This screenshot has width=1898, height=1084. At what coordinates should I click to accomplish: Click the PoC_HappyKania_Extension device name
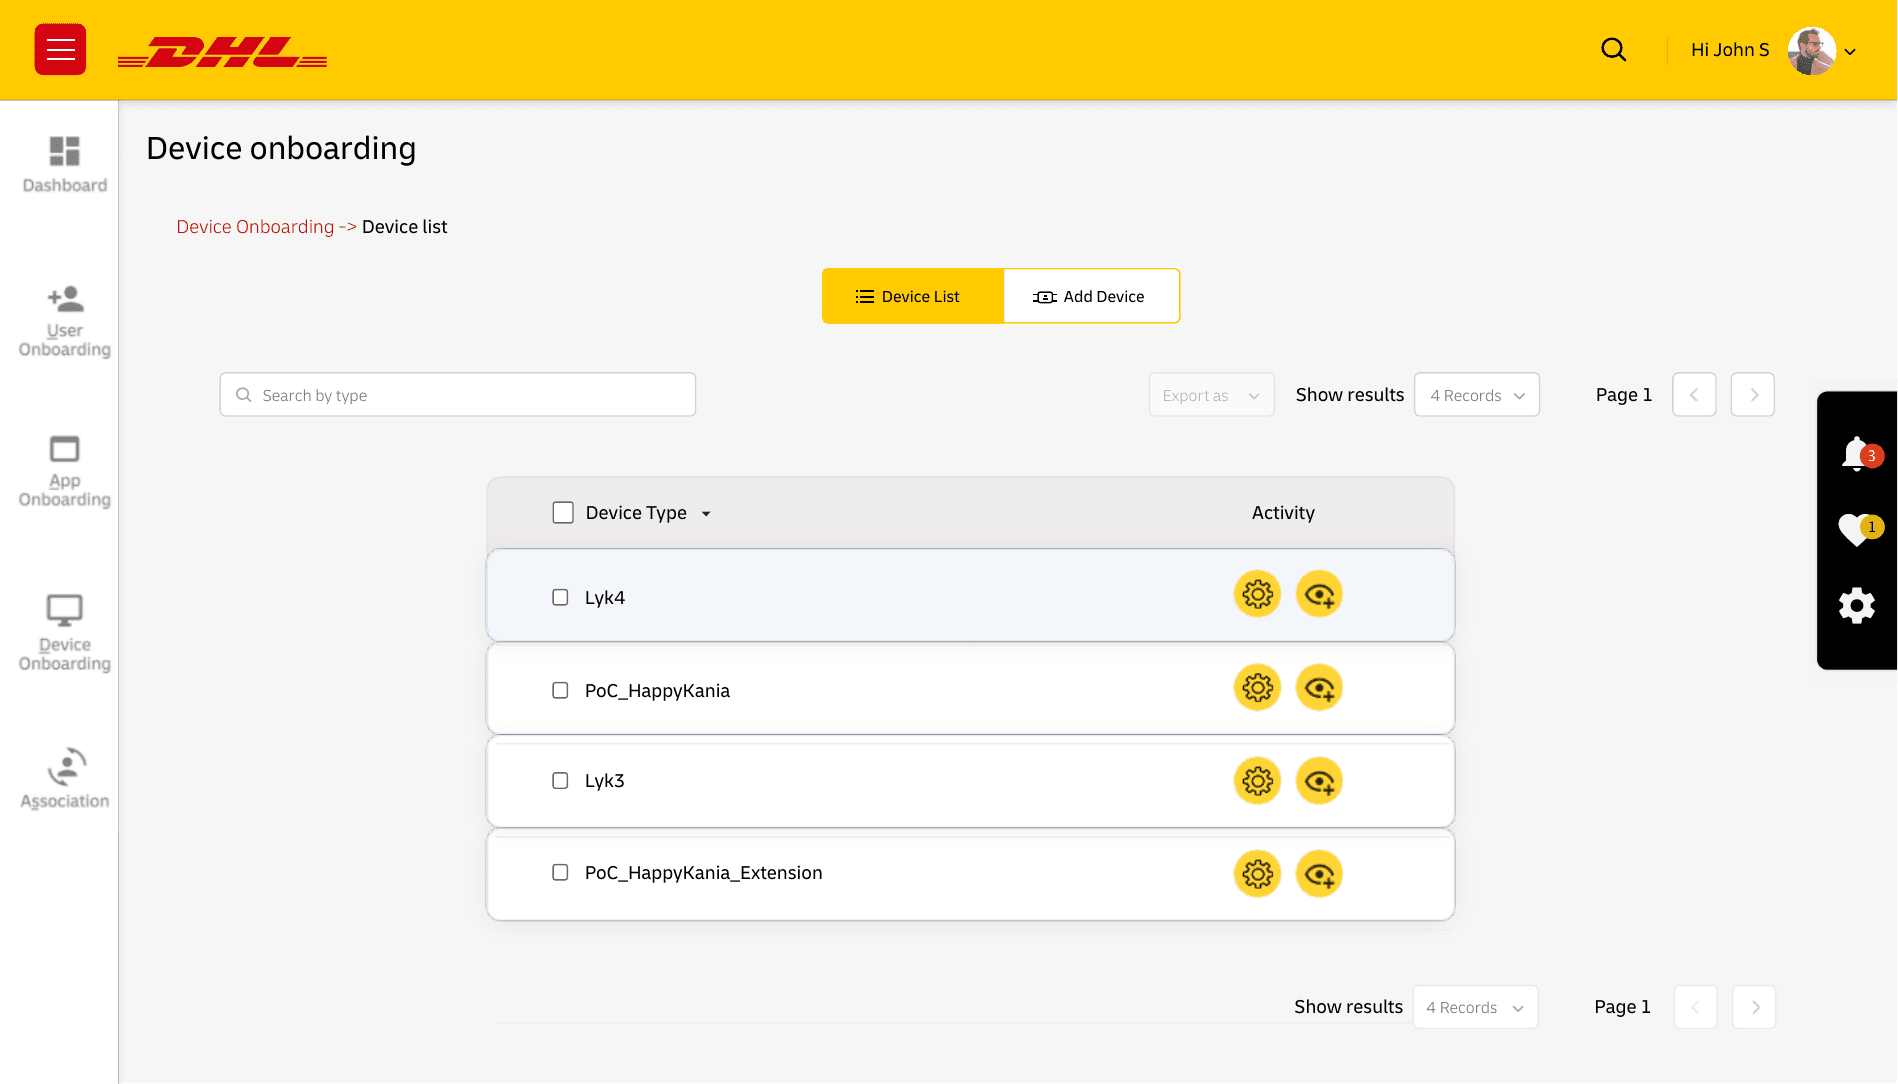[x=703, y=873]
